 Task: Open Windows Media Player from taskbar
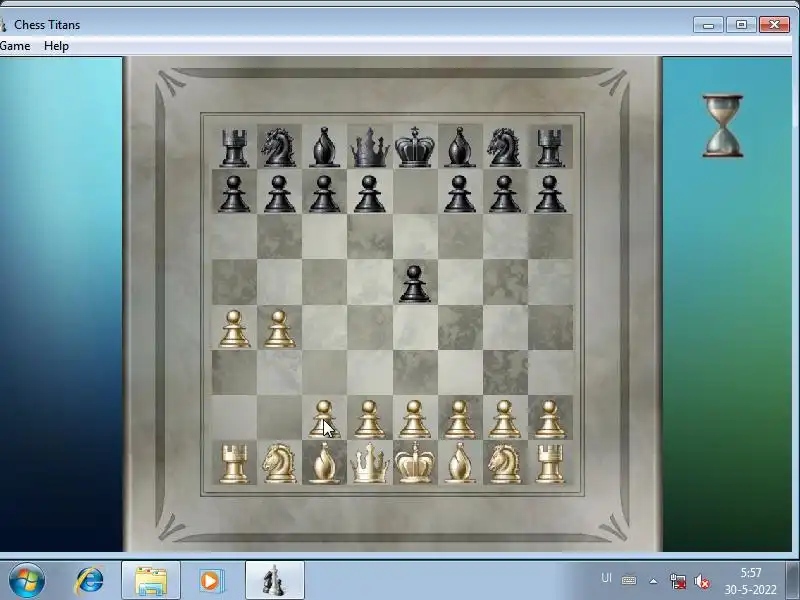pyautogui.click(x=210, y=580)
